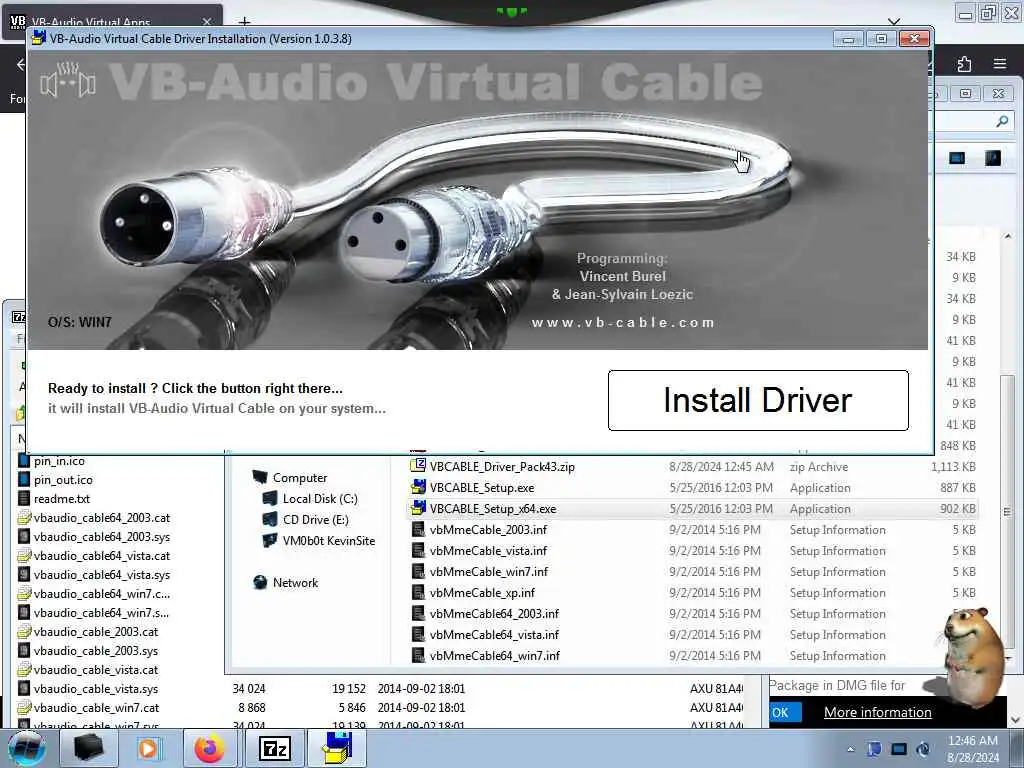The height and width of the screenshot is (768, 1024).
Task: Launch Firefox from the taskbar
Action: 209,748
